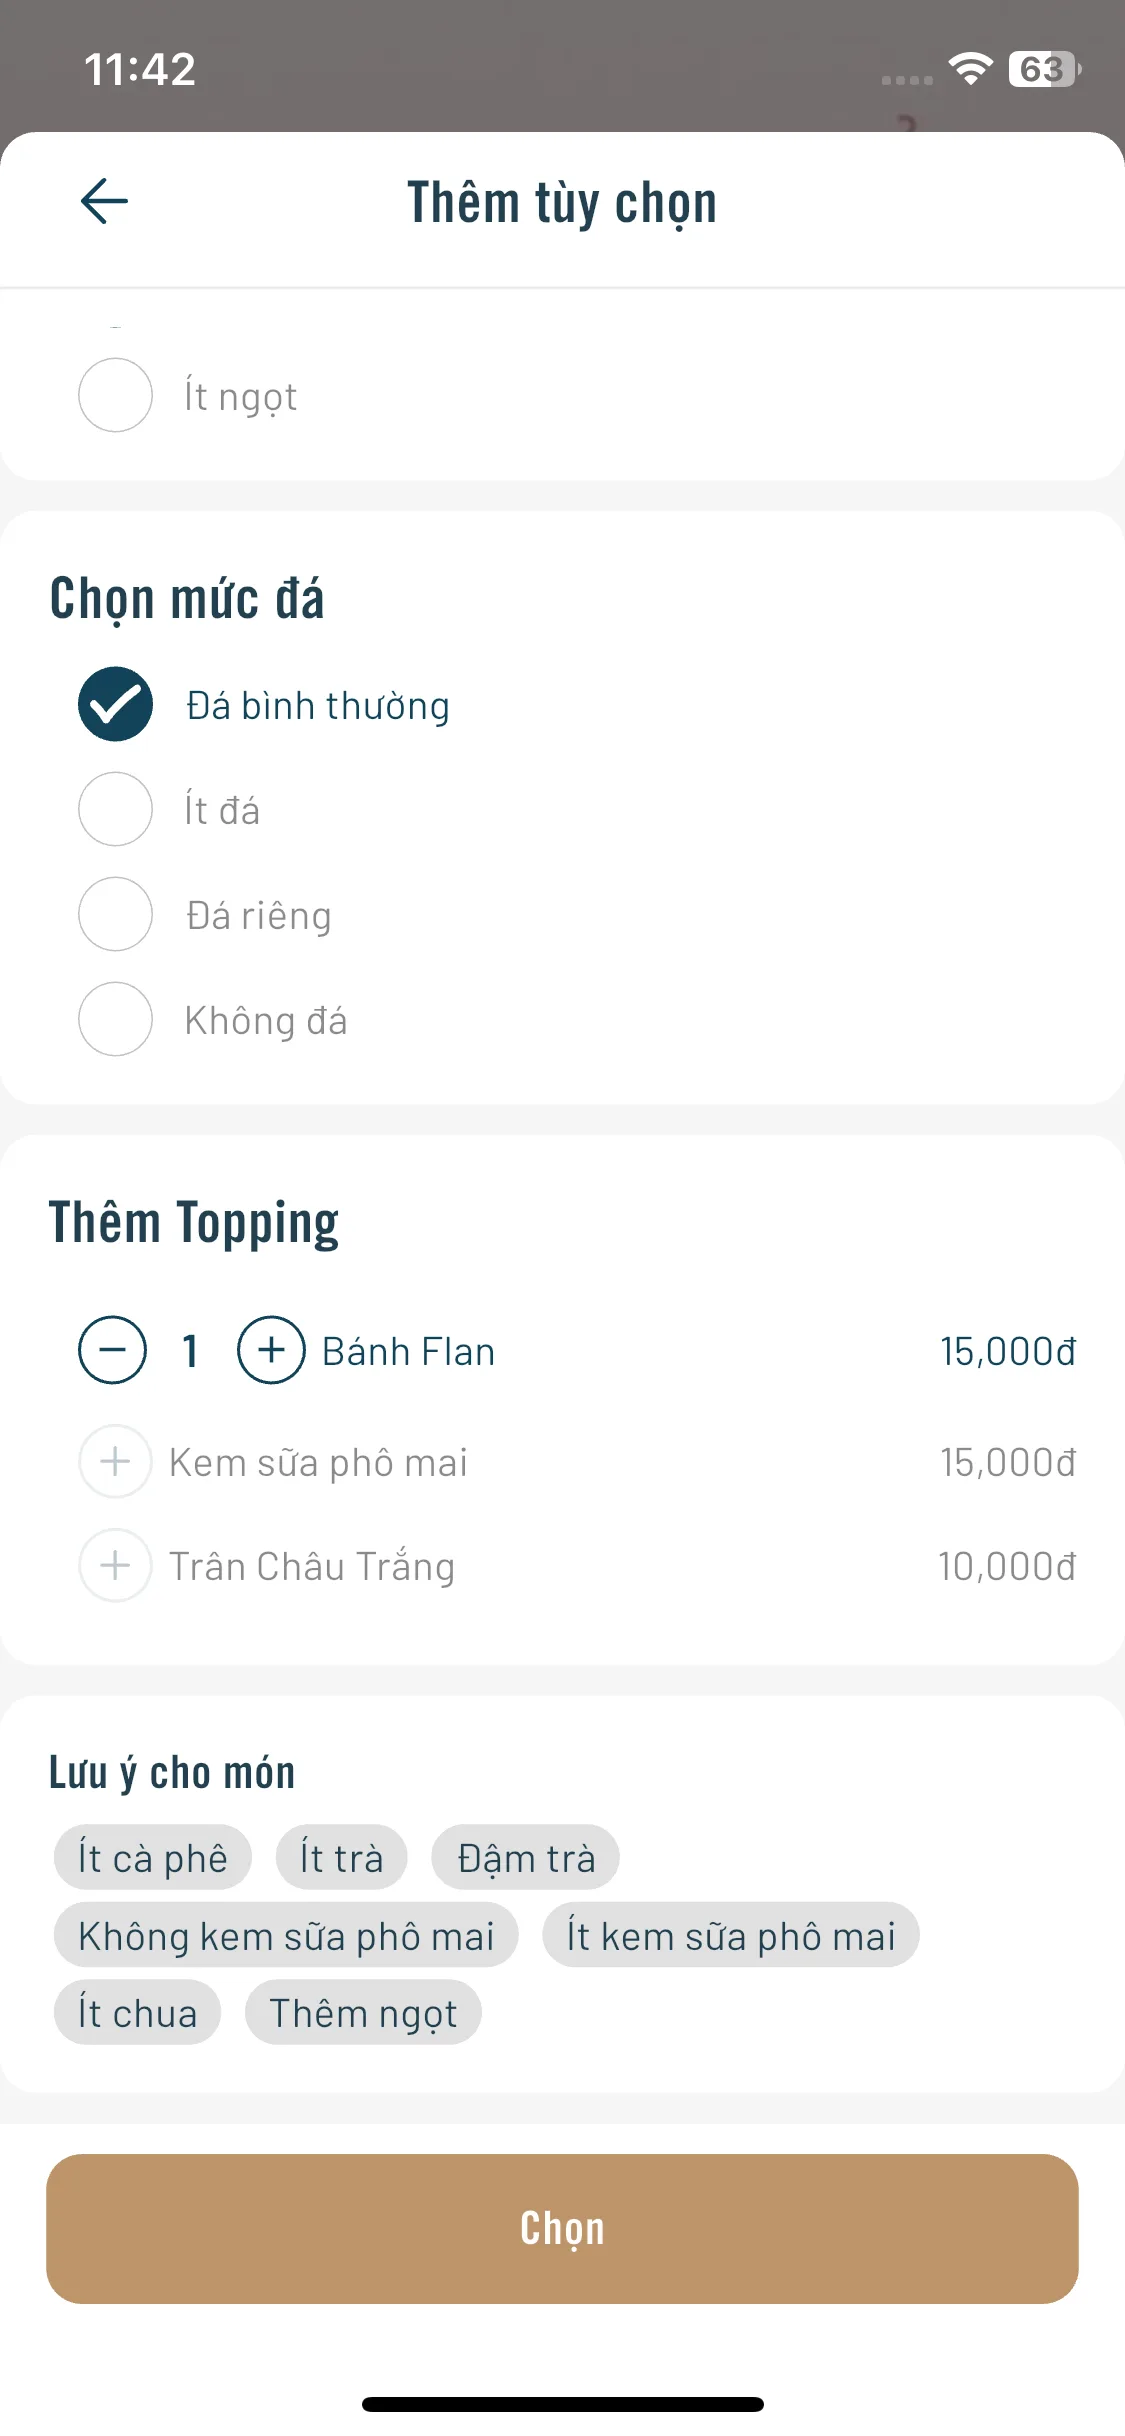Tap the Wi-Fi status icon

969,69
